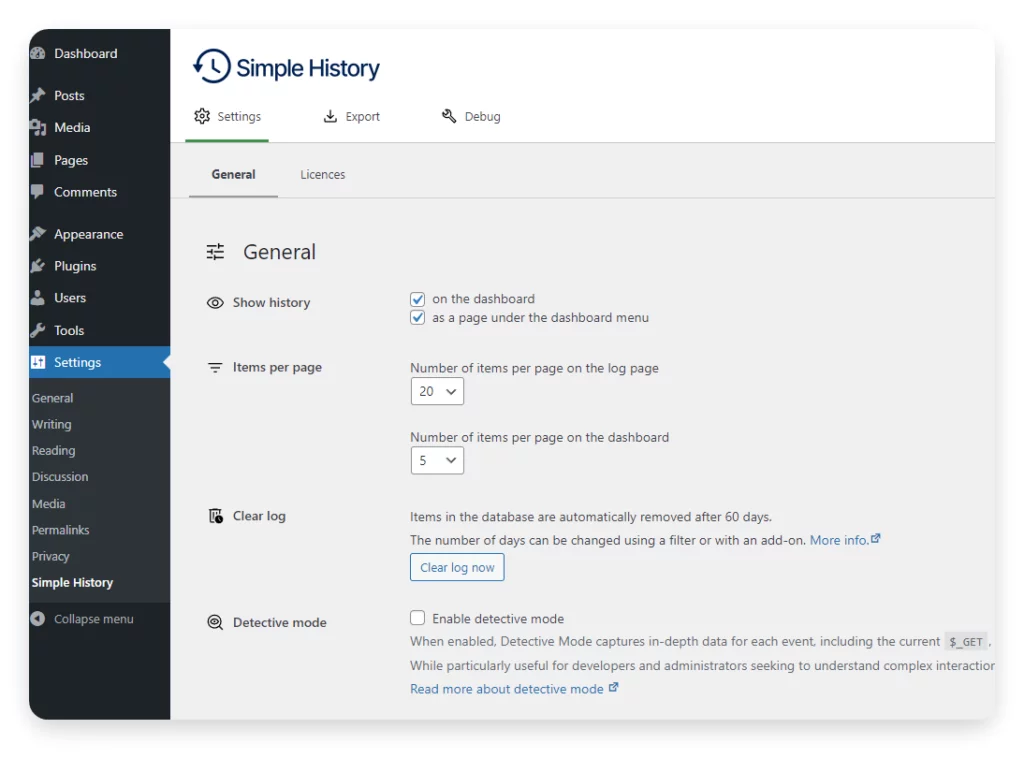Open Posts in the admin menu

99,95
